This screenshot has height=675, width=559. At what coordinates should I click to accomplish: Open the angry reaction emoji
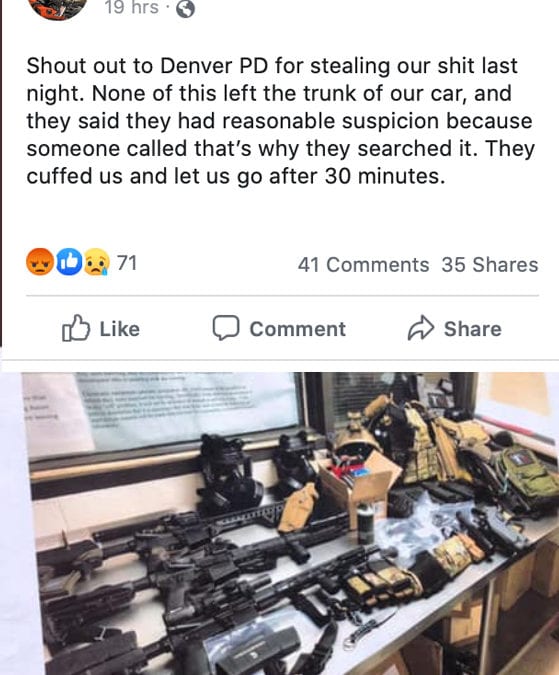tap(40, 262)
